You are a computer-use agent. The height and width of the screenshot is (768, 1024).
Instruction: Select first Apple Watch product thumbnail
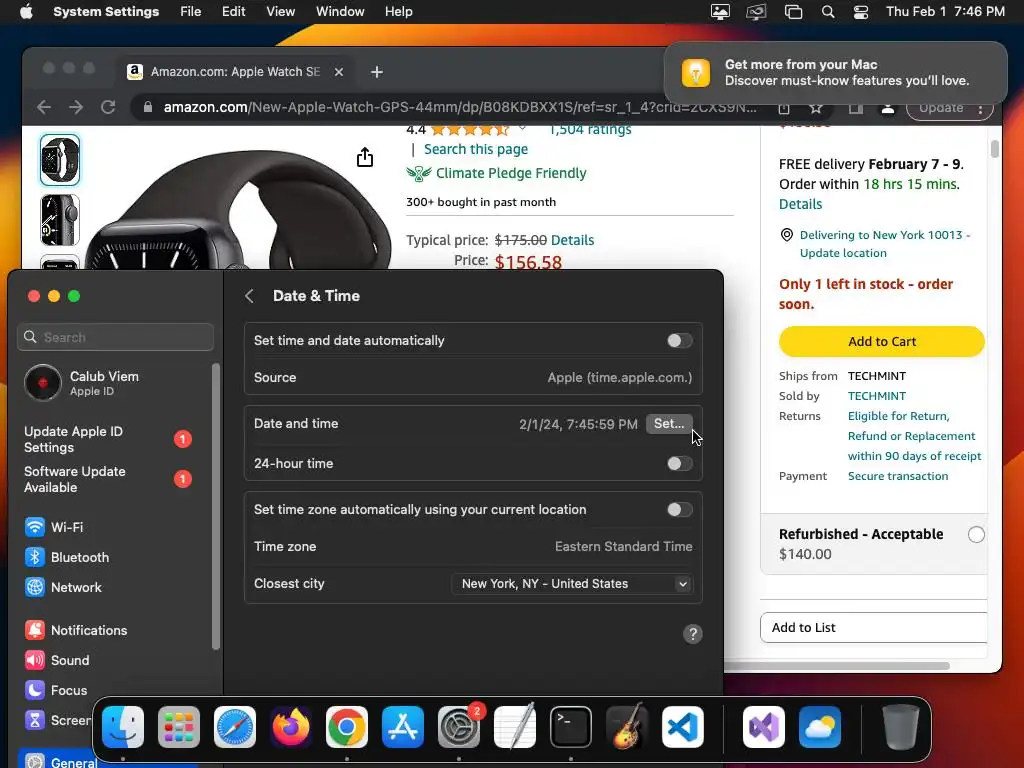pos(60,160)
